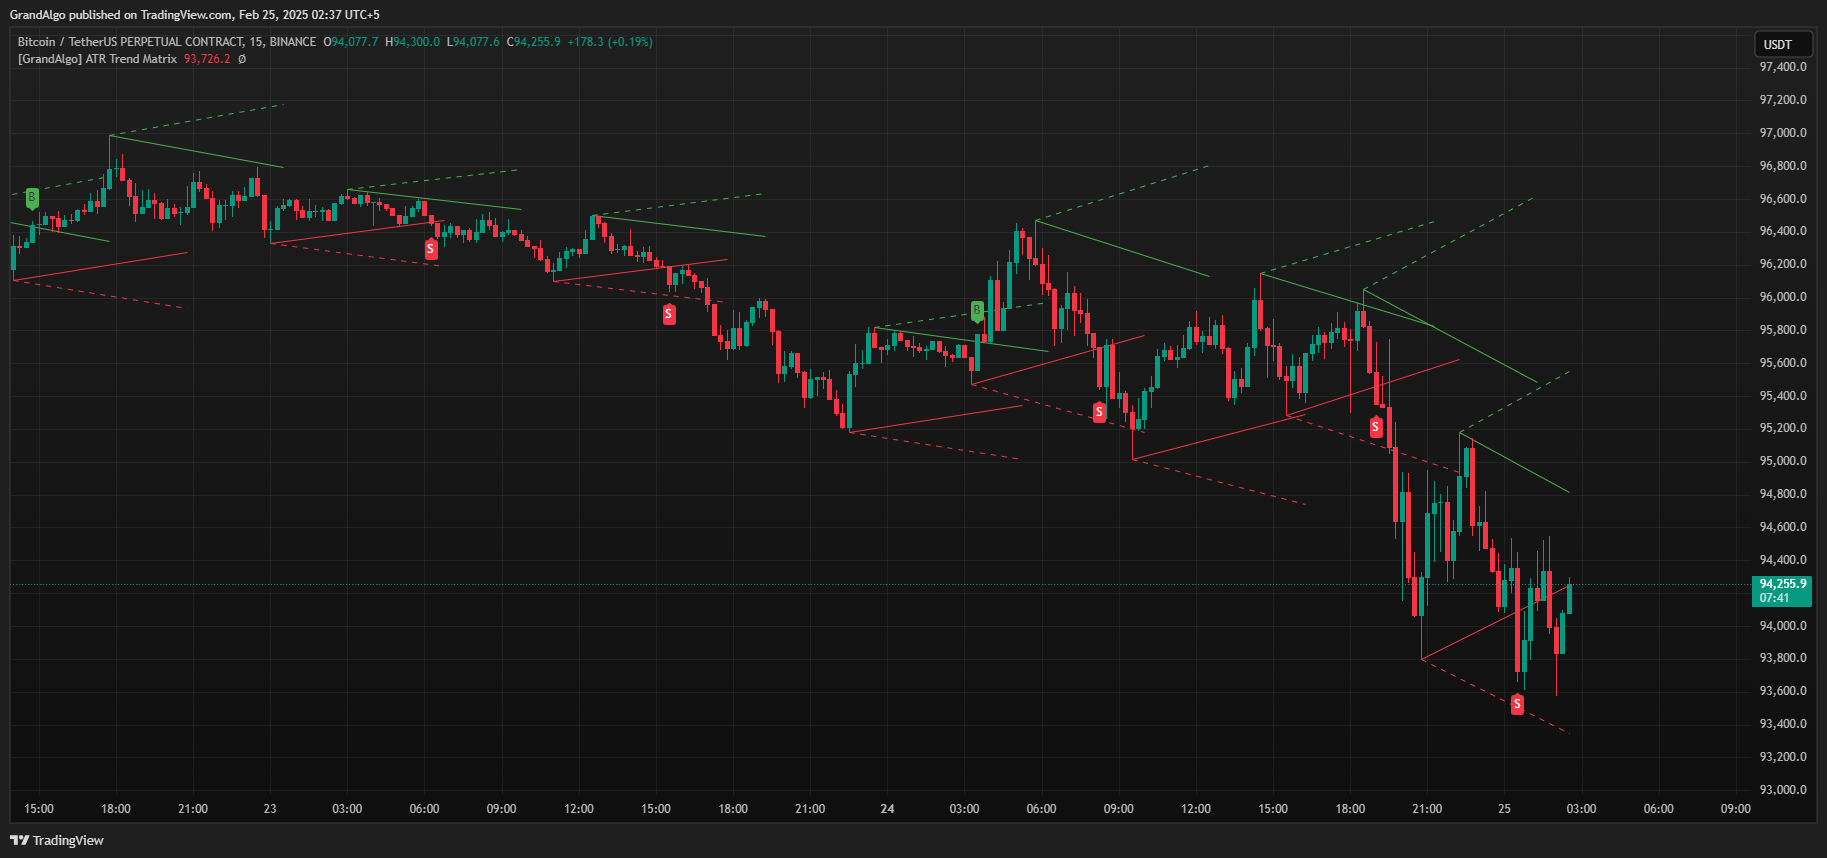Click the 94,800.0 price axis label
This screenshot has height=858, width=1827.
(1783, 494)
